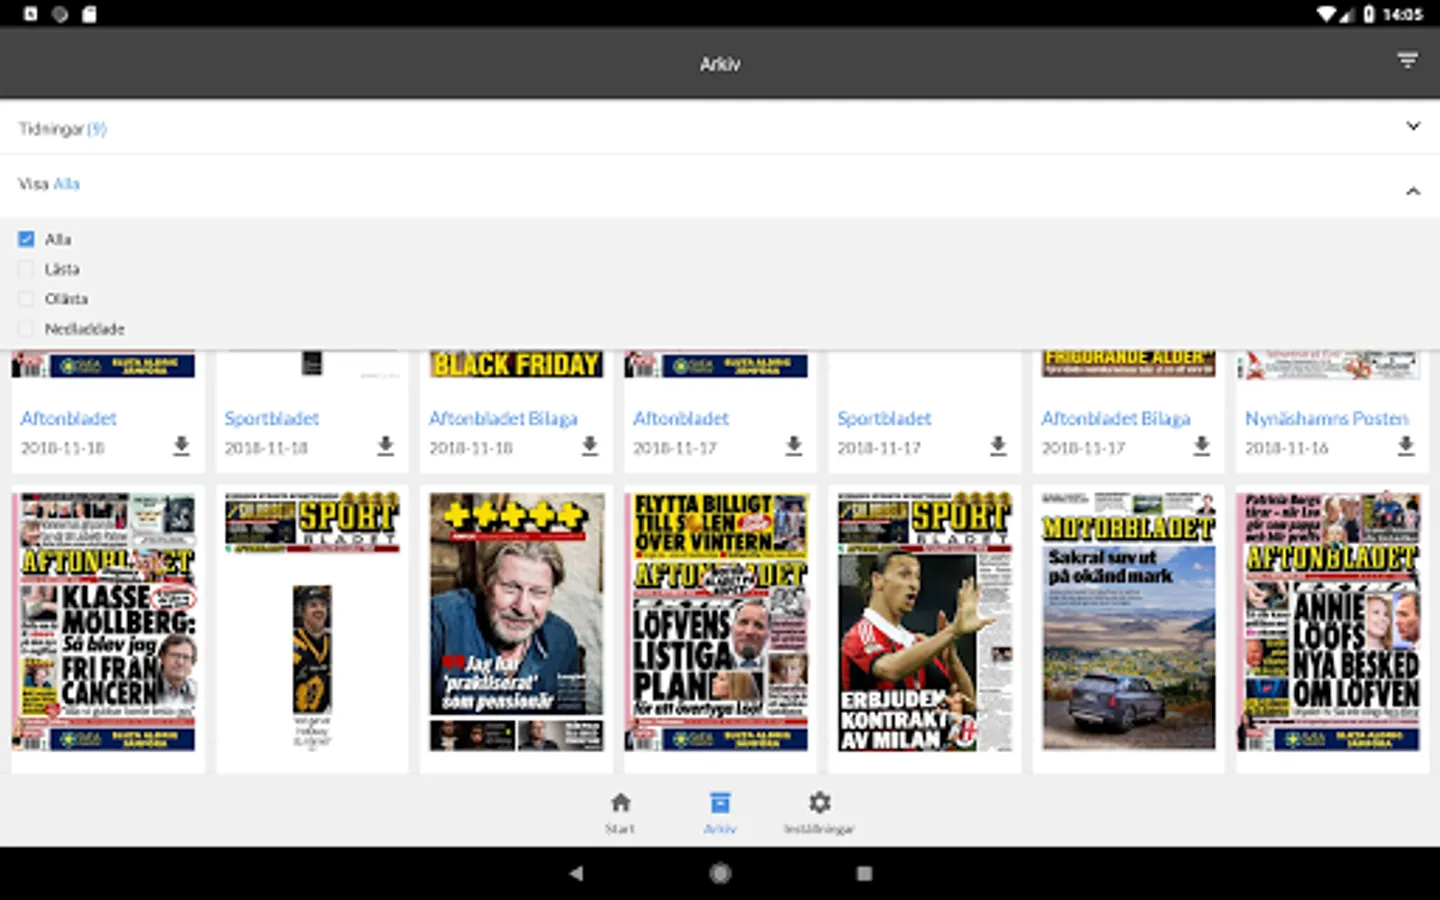Open Sportbladet cover with hockey player

tap(312, 621)
